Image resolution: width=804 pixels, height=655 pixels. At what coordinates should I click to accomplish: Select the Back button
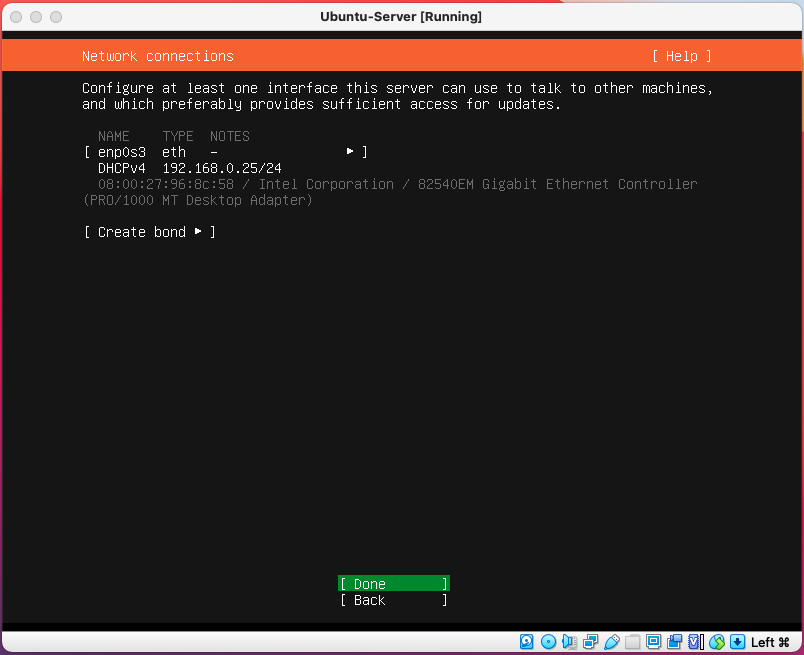click(394, 600)
